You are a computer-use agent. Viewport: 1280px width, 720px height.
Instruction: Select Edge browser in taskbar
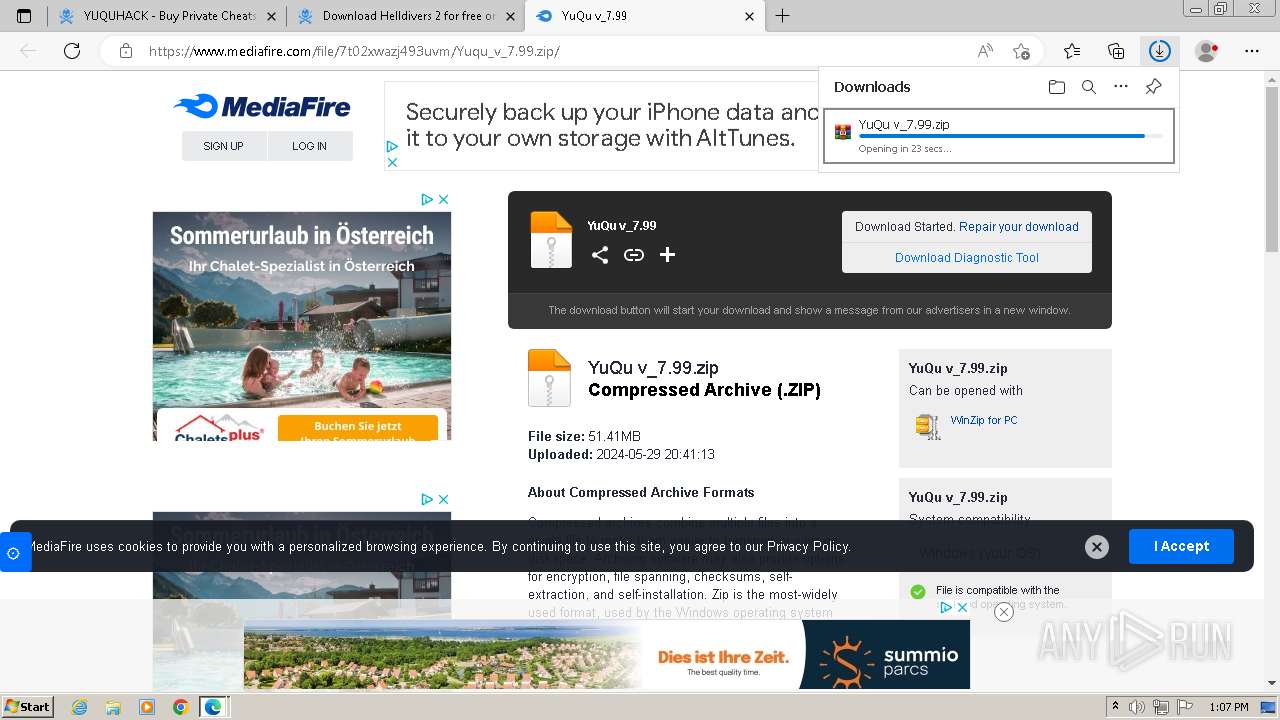pos(213,707)
